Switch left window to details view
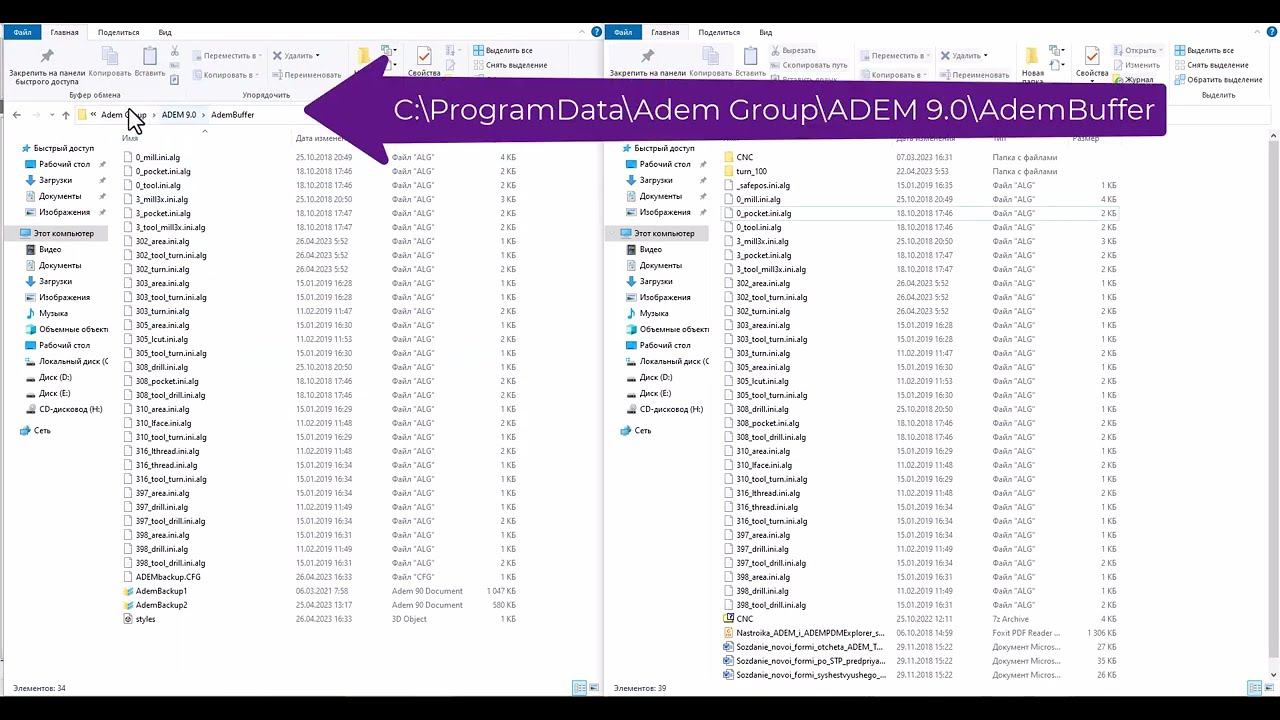 578,688
